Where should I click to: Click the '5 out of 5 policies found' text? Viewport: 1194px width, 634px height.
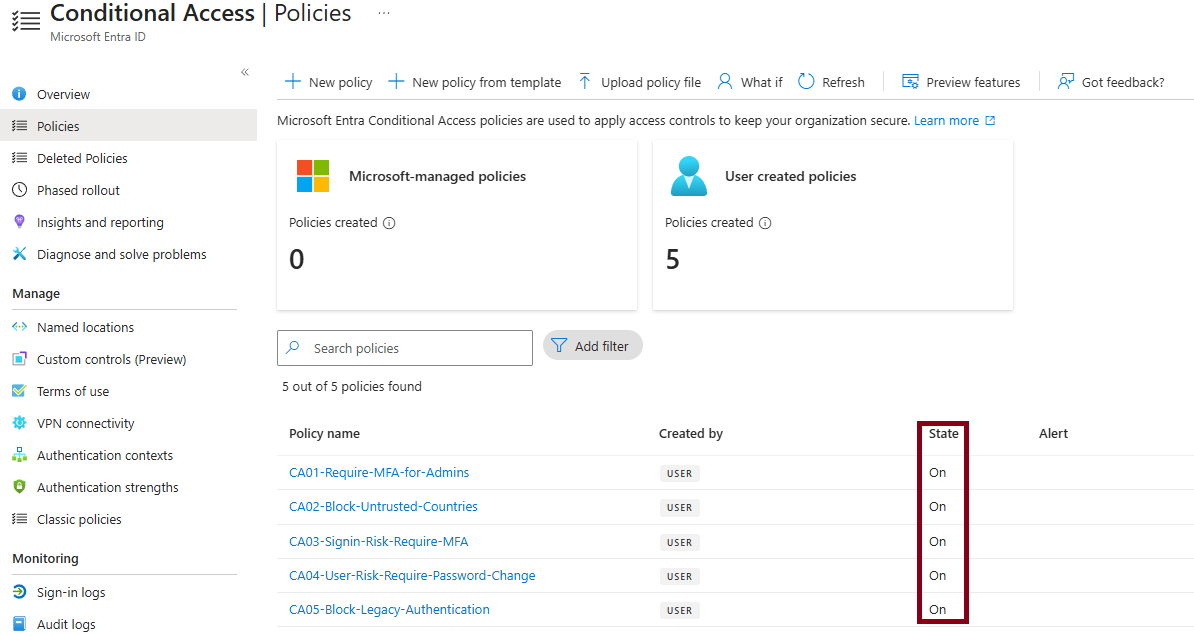(x=352, y=387)
